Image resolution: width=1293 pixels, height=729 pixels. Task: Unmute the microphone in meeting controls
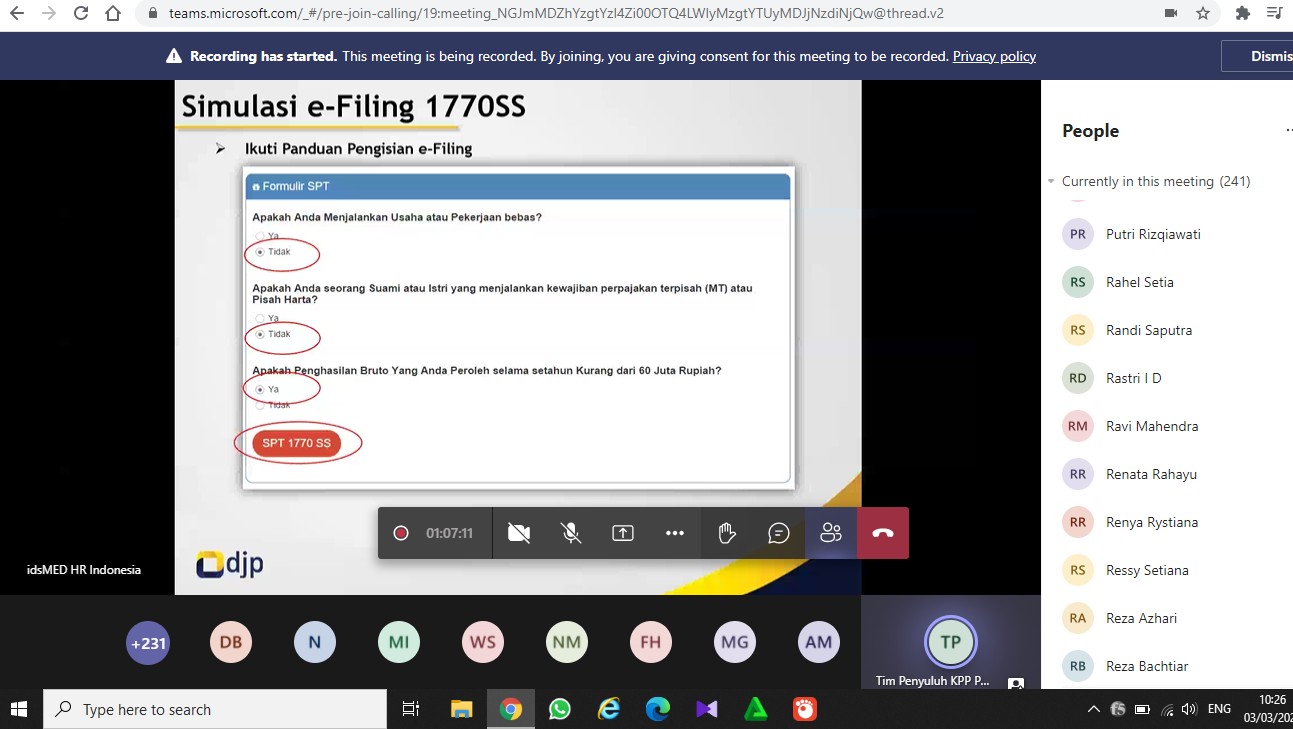coord(571,533)
